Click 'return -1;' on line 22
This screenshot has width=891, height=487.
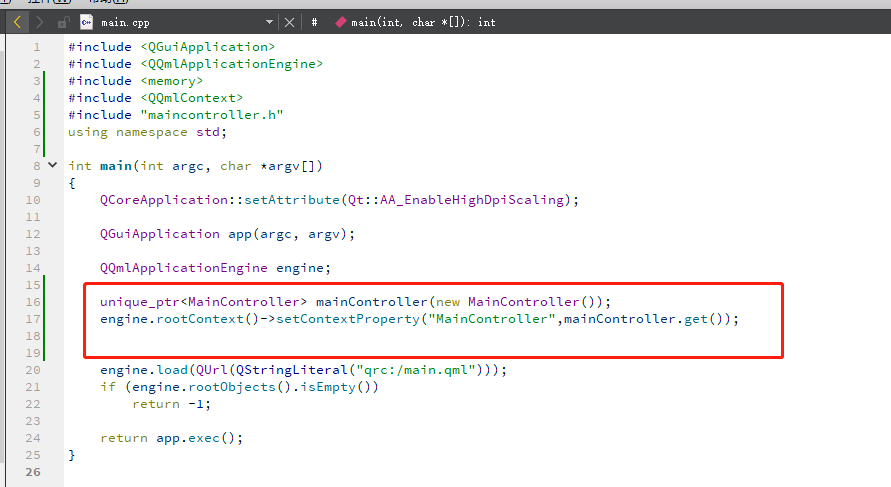tap(172, 404)
